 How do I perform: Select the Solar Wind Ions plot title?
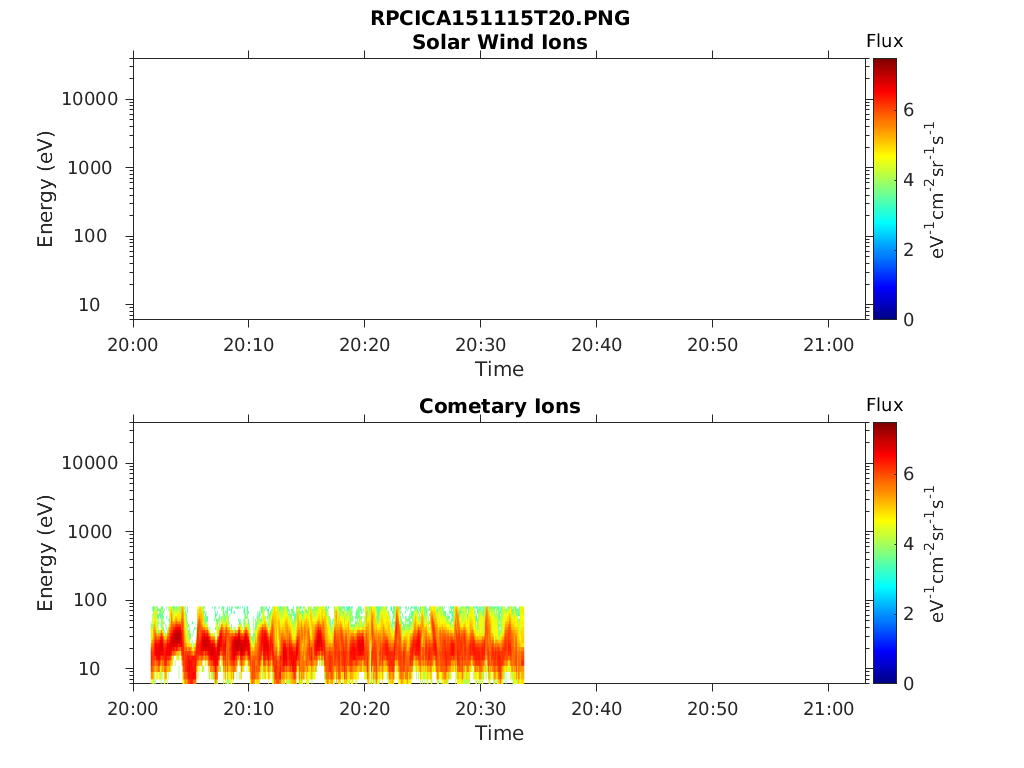point(500,42)
